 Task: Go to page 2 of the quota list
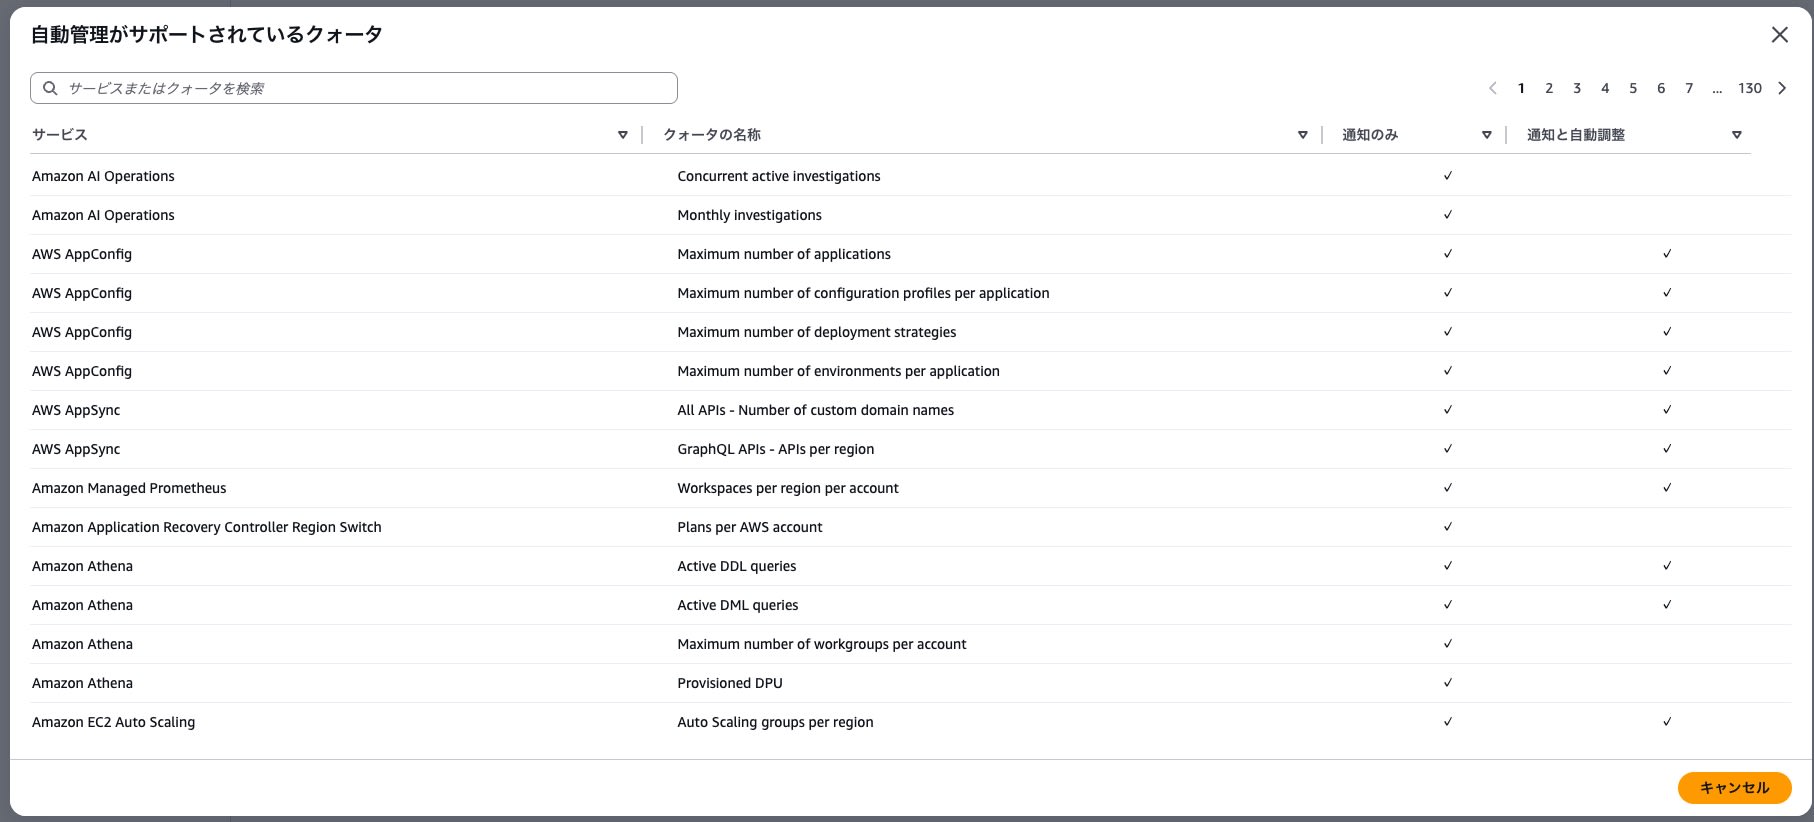[x=1549, y=88]
